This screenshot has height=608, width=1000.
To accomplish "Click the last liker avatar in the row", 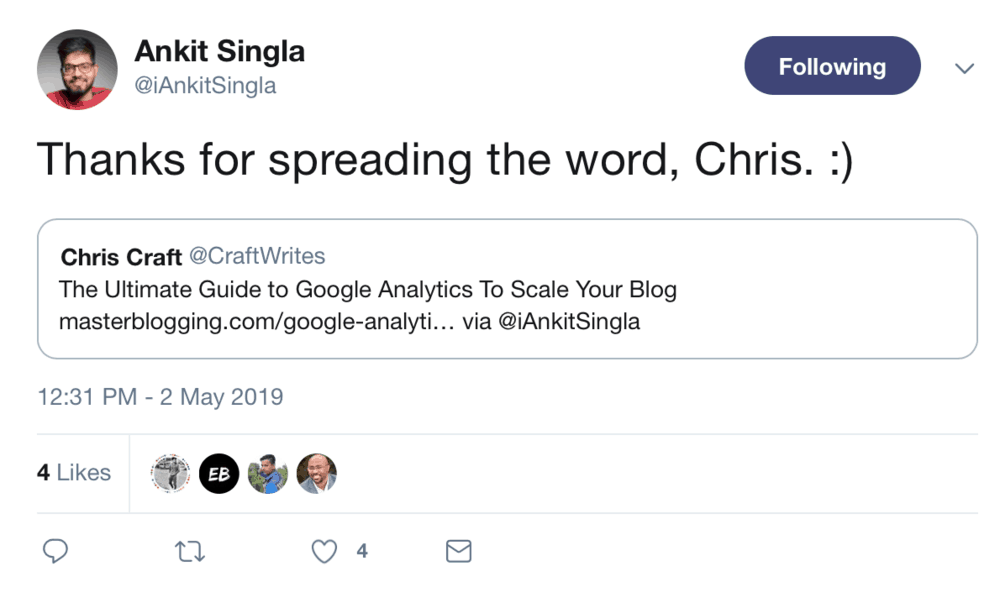I will coord(316,474).
